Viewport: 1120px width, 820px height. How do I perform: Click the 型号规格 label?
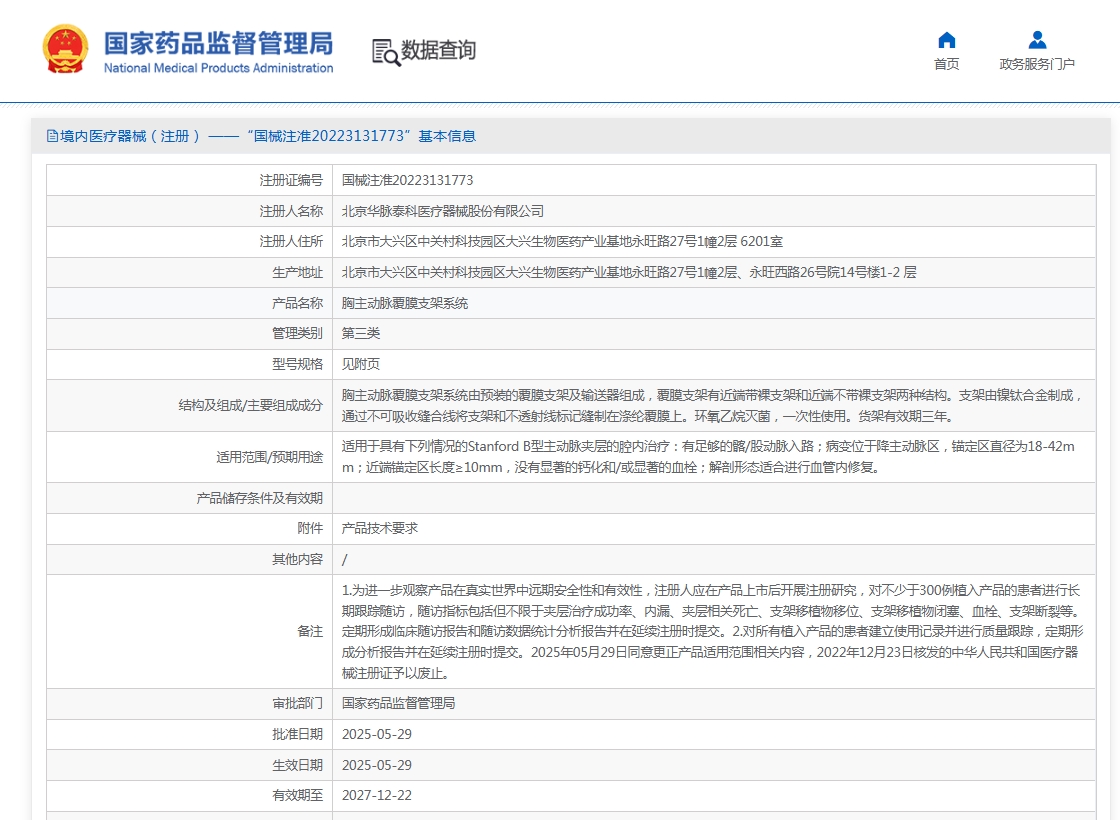click(x=298, y=364)
